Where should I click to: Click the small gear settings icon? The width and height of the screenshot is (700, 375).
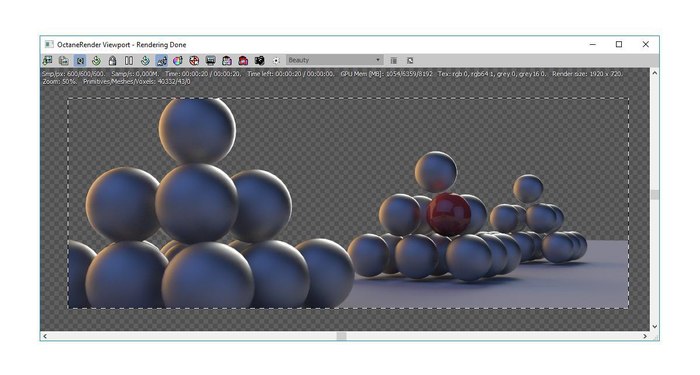point(276,60)
